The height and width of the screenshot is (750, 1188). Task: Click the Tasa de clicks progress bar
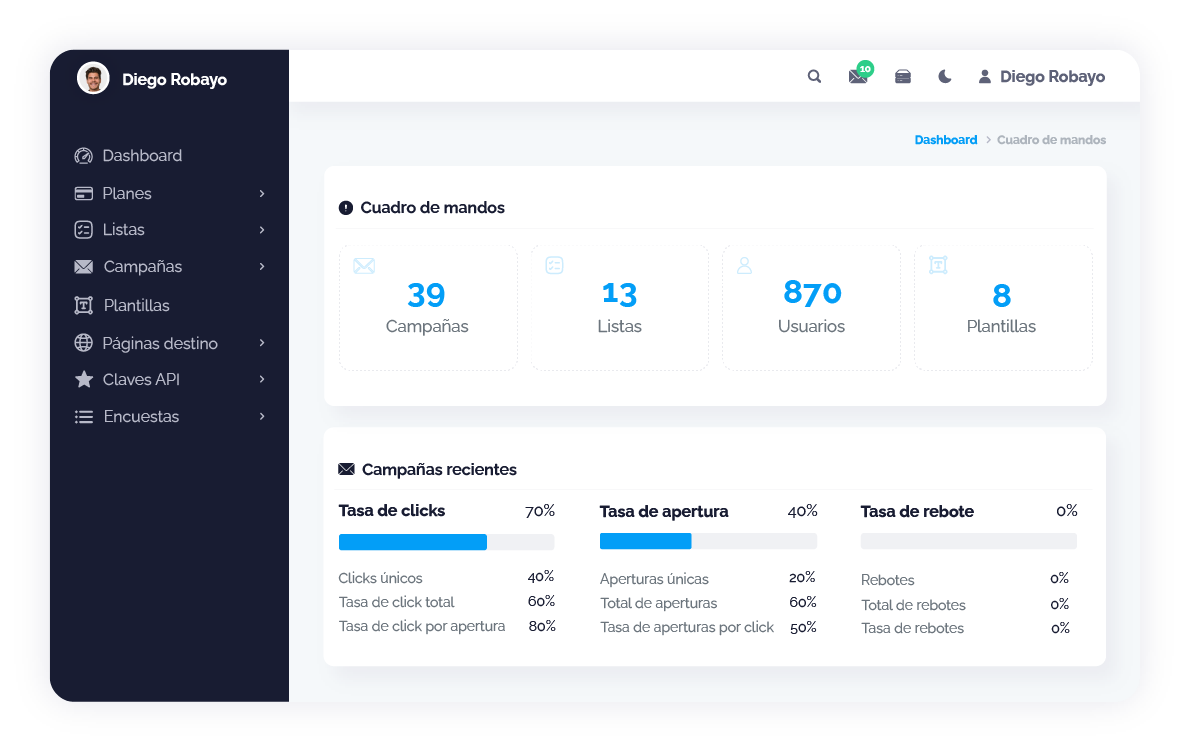point(446,542)
